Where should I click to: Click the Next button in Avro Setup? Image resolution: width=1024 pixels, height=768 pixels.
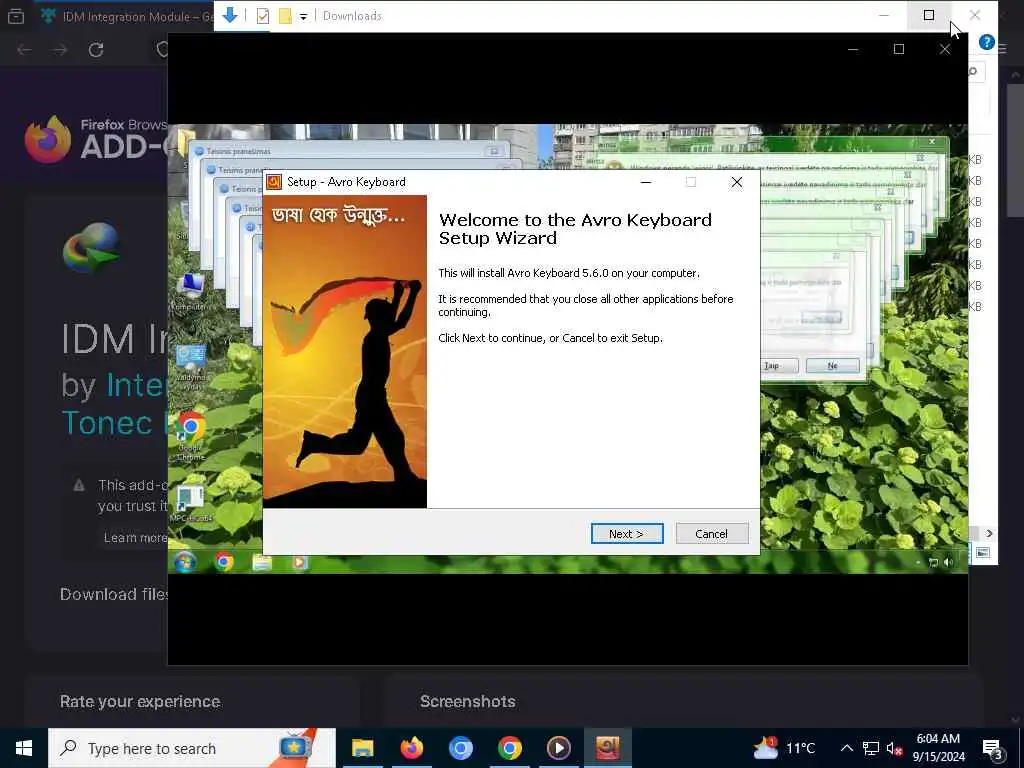point(627,534)
